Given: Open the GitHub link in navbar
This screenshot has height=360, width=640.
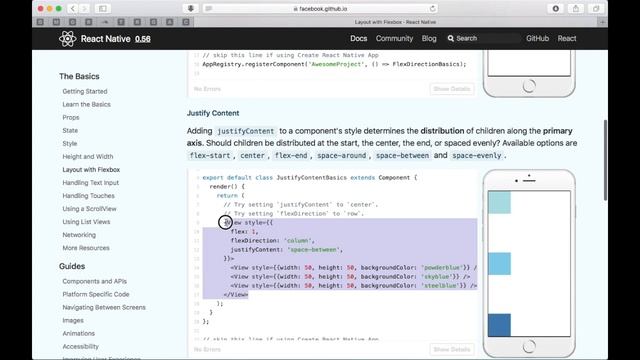Looking at the screenshot, I should pyautogui.click(x=537, y=38).
